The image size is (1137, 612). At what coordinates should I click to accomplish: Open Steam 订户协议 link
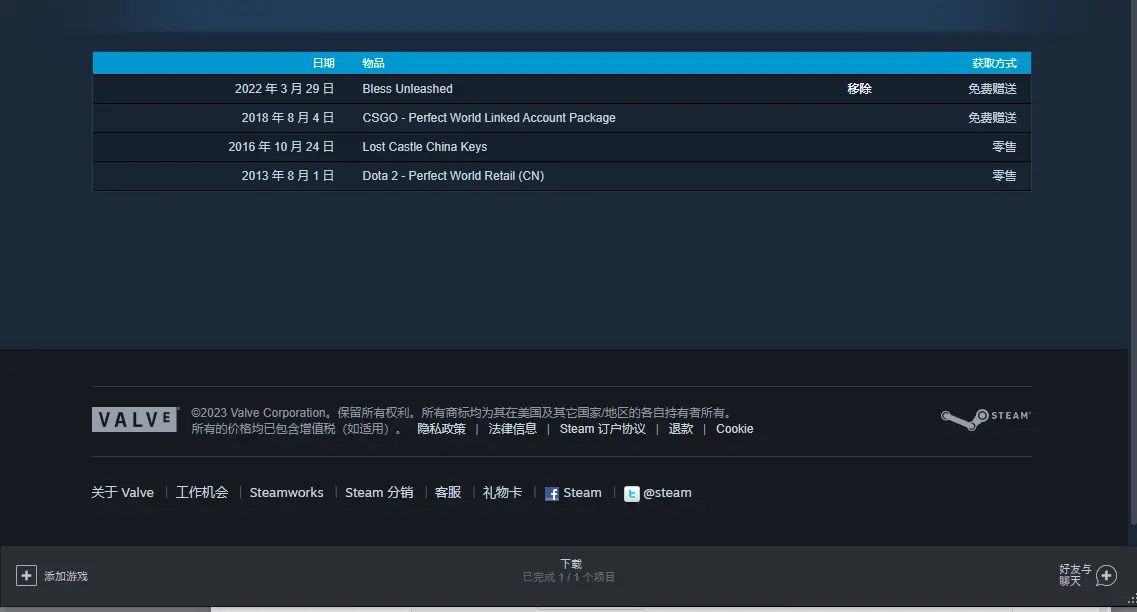click(x=603, y=429)
